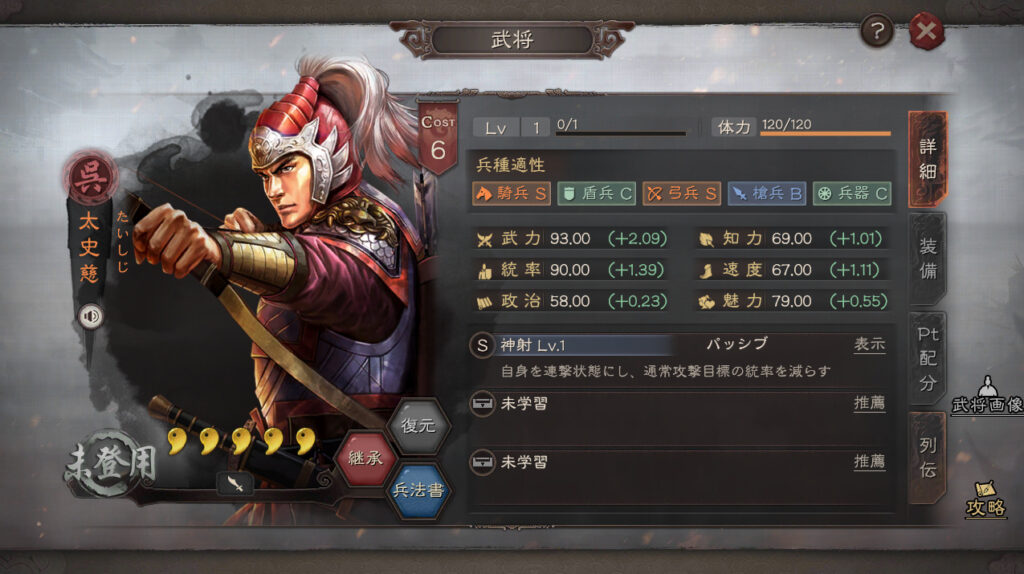Tap the 攻略 strategy guide icon

coord(985,500)
